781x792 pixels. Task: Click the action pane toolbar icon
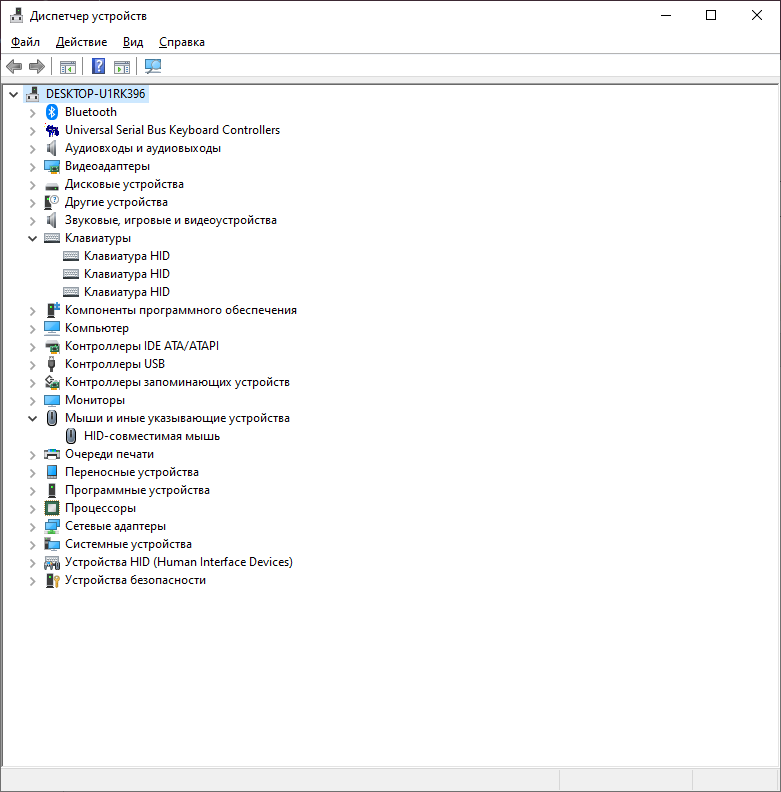tap(122, 66)
